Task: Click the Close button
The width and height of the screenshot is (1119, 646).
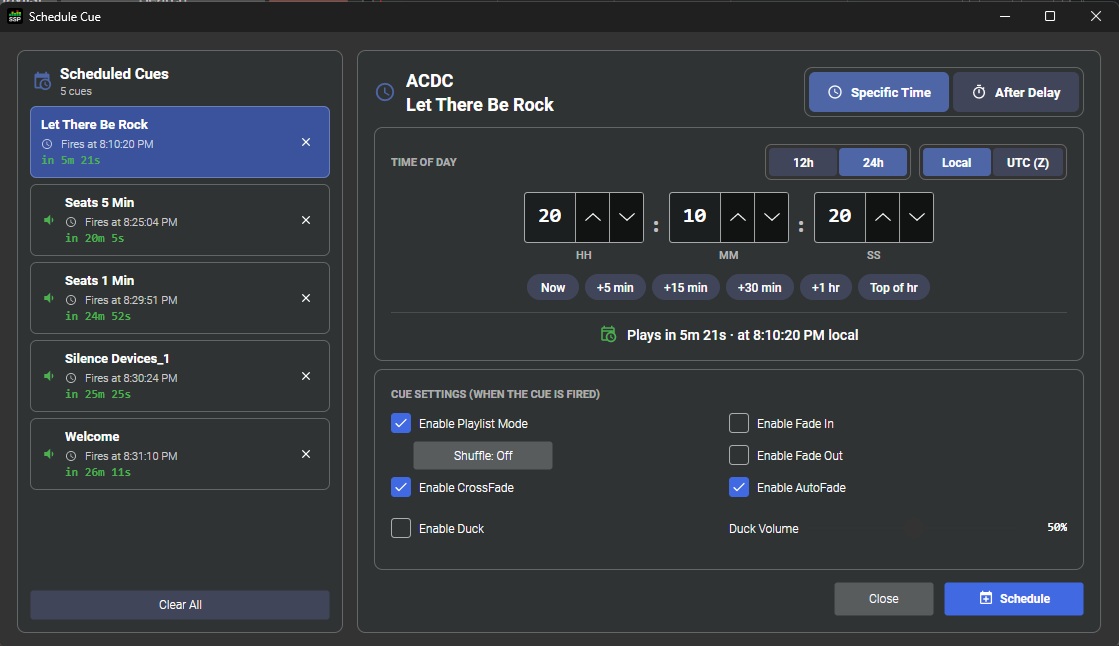Action: pos(883,599)
